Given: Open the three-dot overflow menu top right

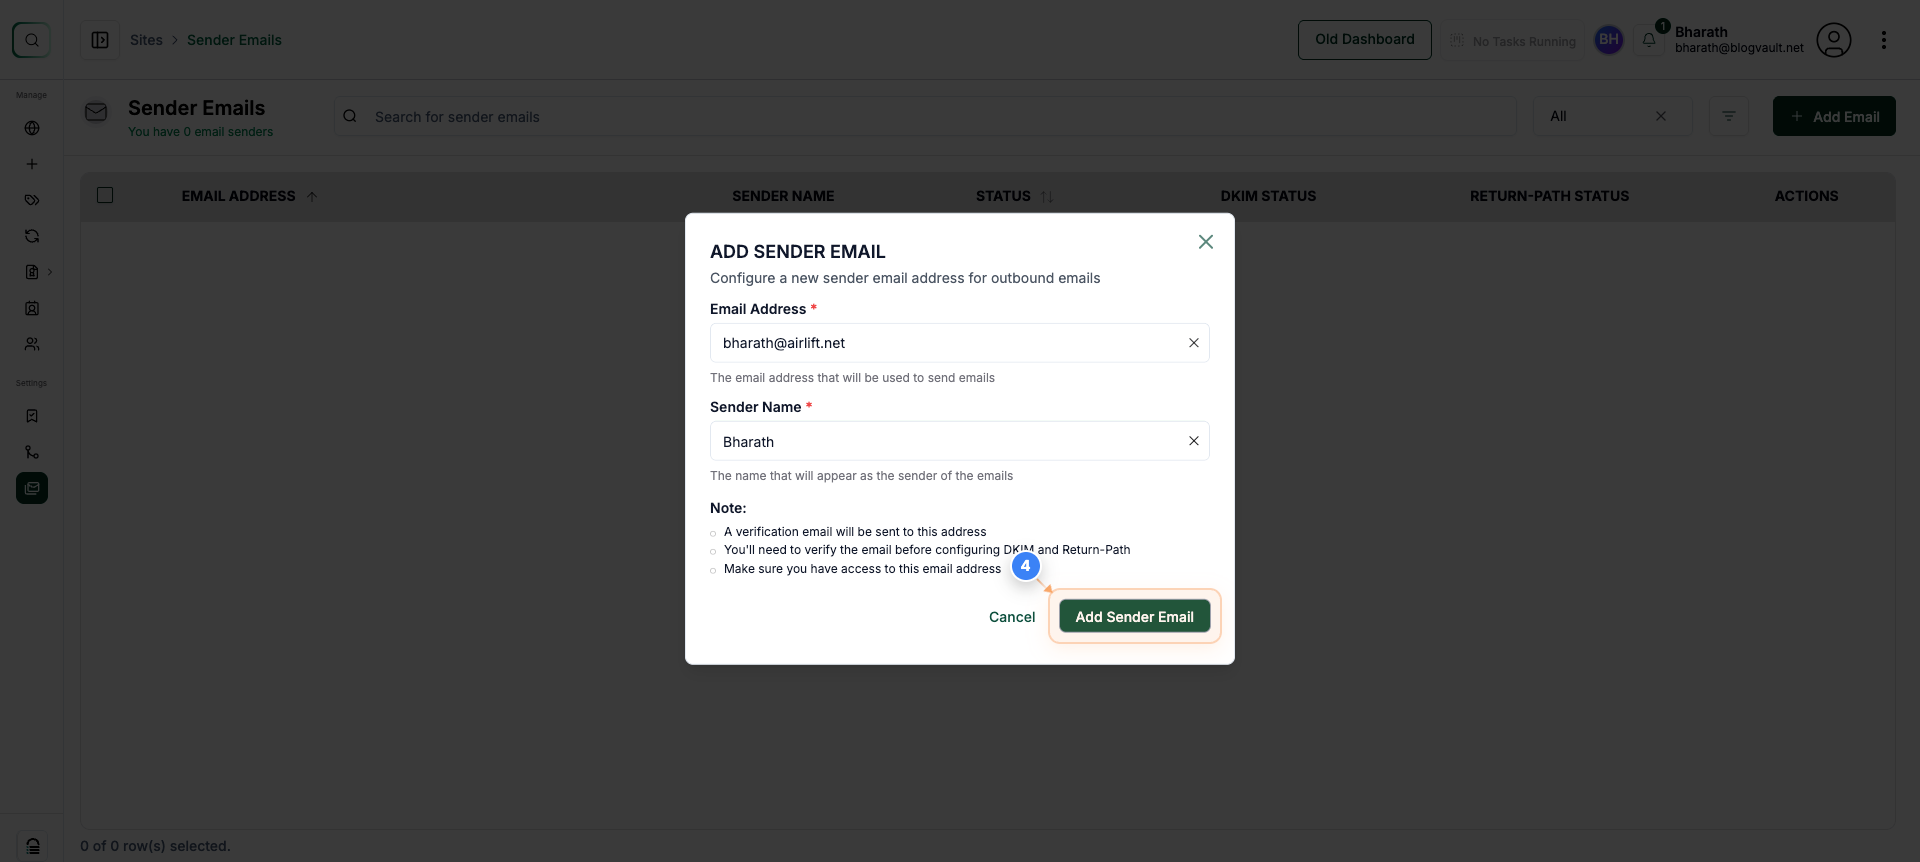Looking at the screenshot, I should [1884, 40].
